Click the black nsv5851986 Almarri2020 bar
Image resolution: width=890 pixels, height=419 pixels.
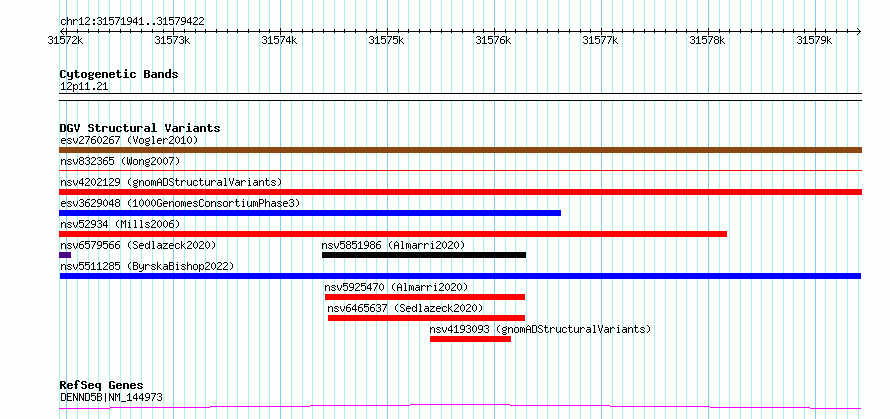tap(424, 255)
